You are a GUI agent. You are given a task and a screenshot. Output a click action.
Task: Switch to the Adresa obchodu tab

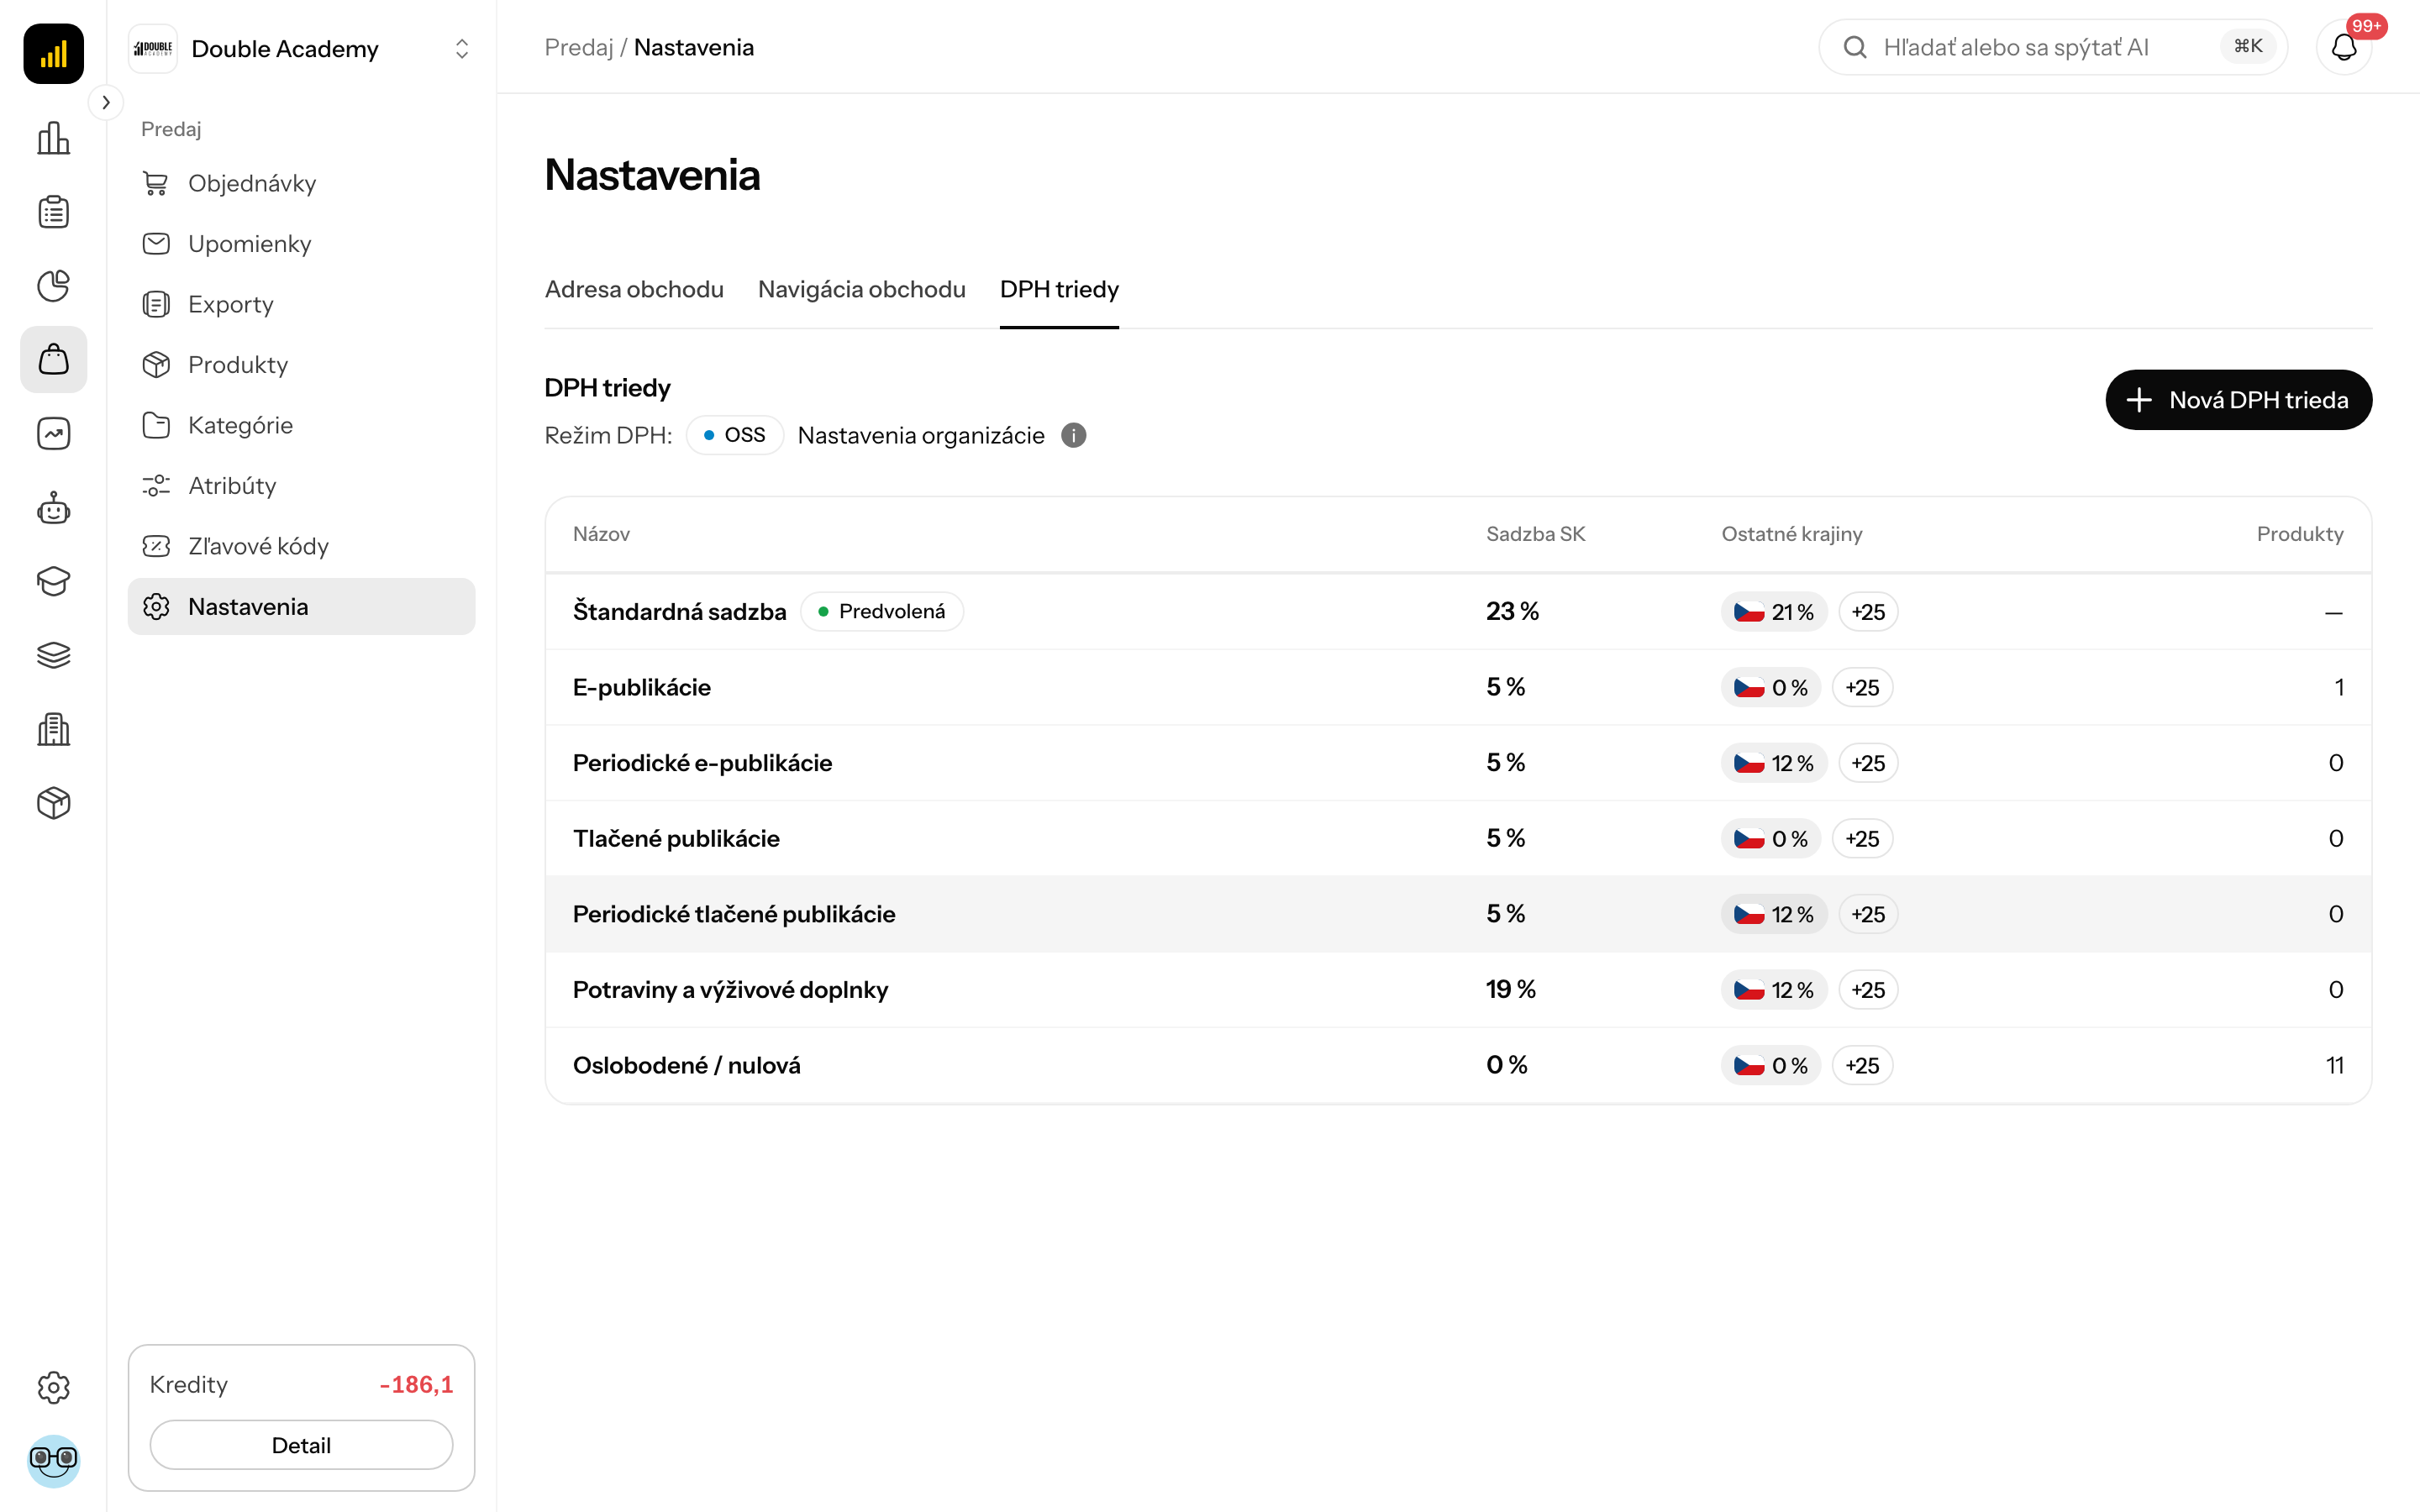[x=634, y=290]
